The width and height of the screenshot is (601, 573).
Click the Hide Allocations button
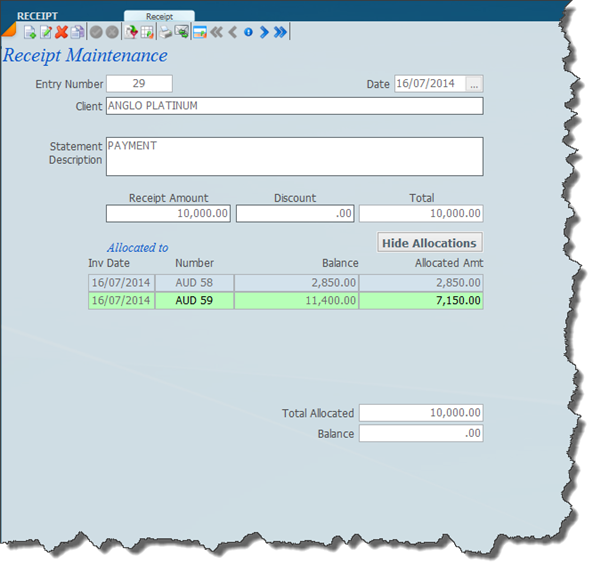pos(430,243)
